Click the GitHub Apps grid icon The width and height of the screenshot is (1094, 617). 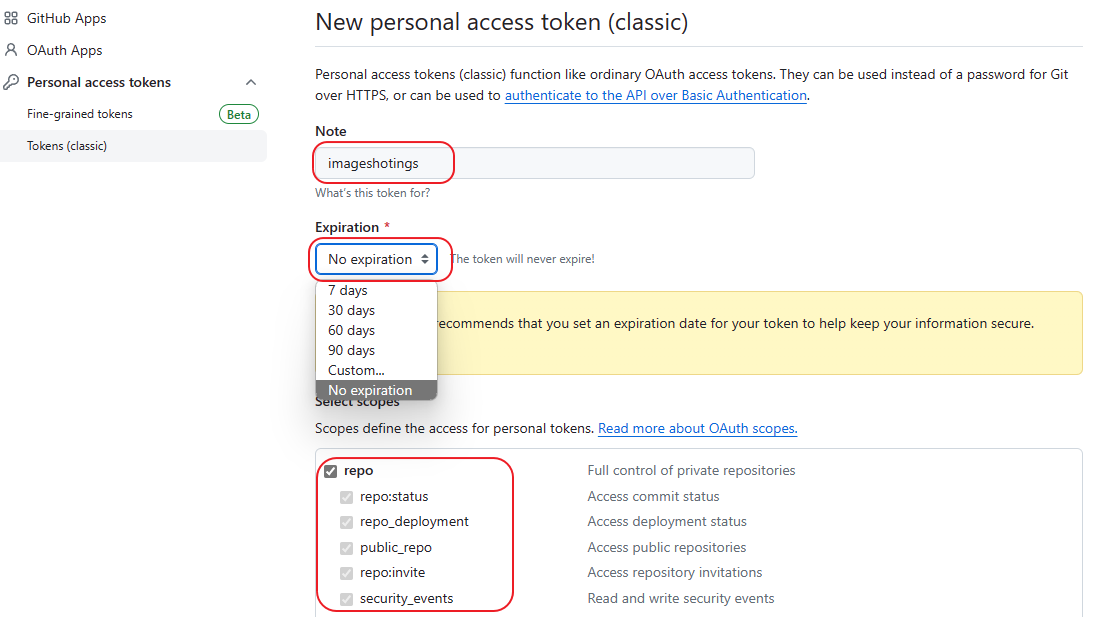point(12,18)
